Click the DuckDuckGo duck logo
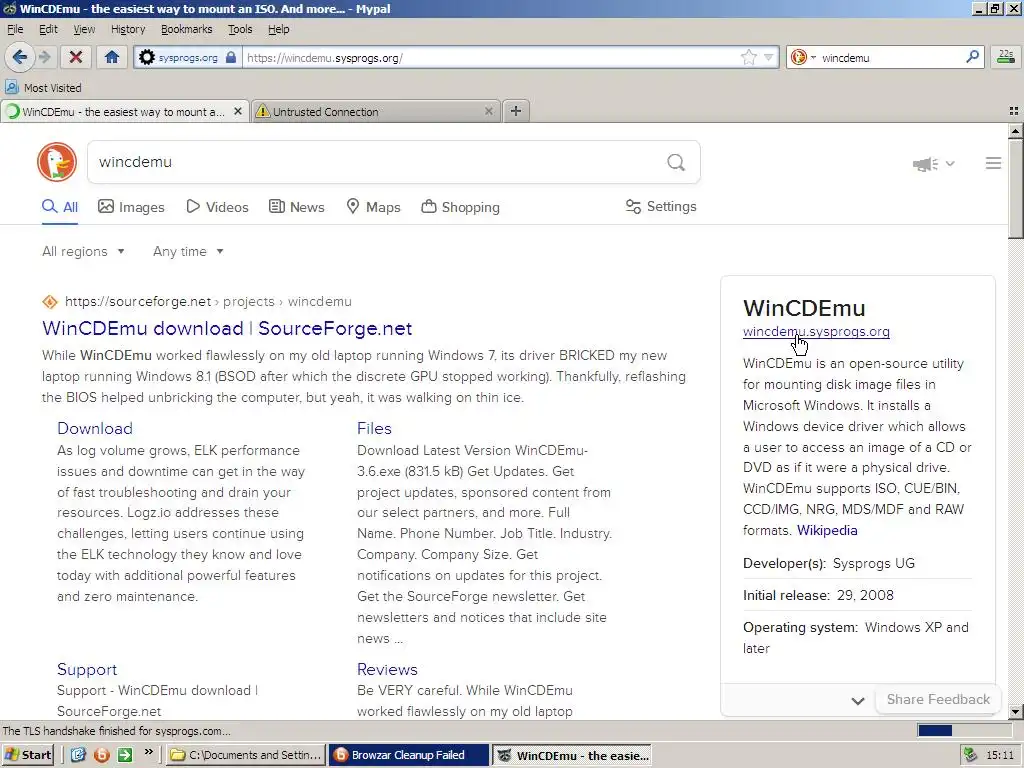The image size is (1024, 768). tap(57, 162)
